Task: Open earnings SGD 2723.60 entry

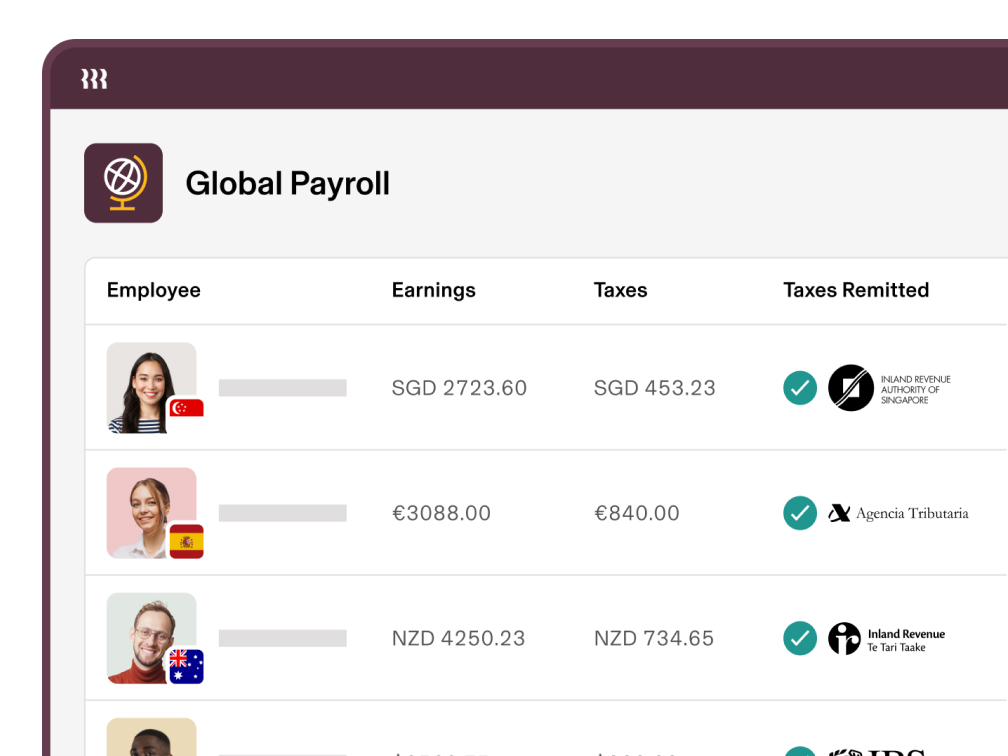Action: (459, 388)
